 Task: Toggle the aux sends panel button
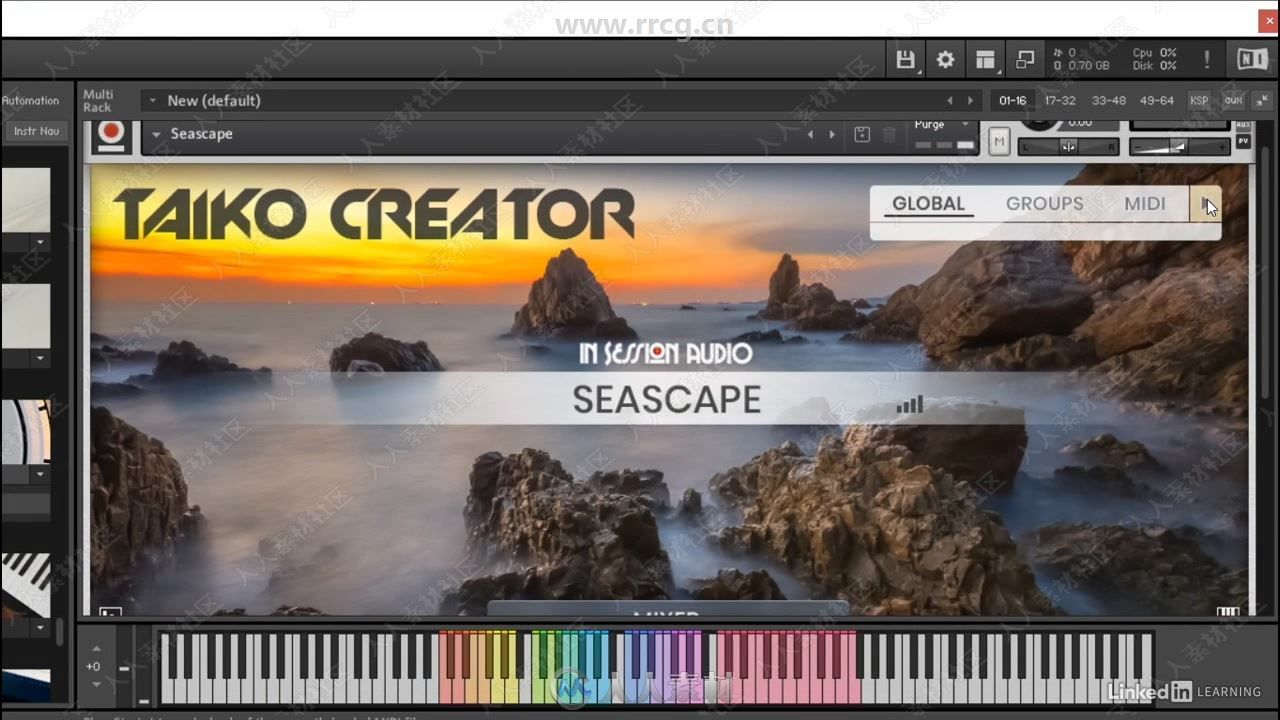pyautogui.click(x=1233, y=100)
